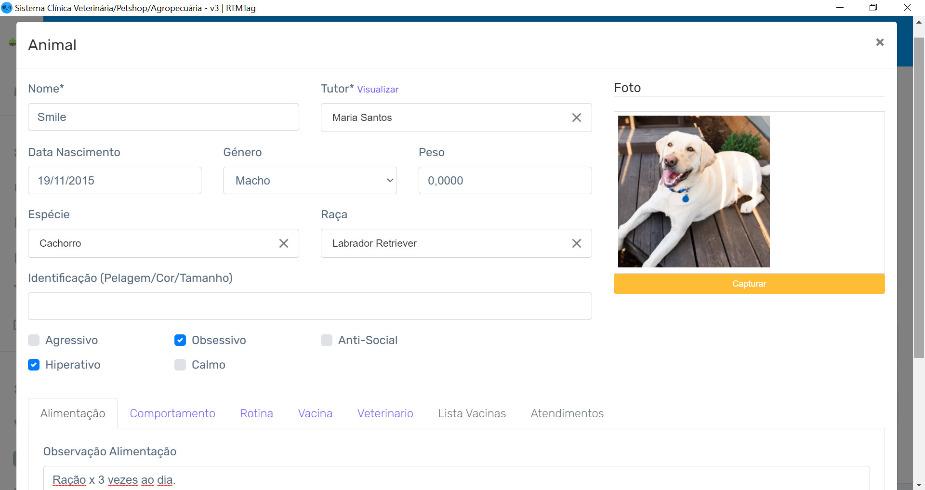This screenshot has width=925, height=490.
Task: Tick the Anti-Social checkbox
Action: [327, 340]
